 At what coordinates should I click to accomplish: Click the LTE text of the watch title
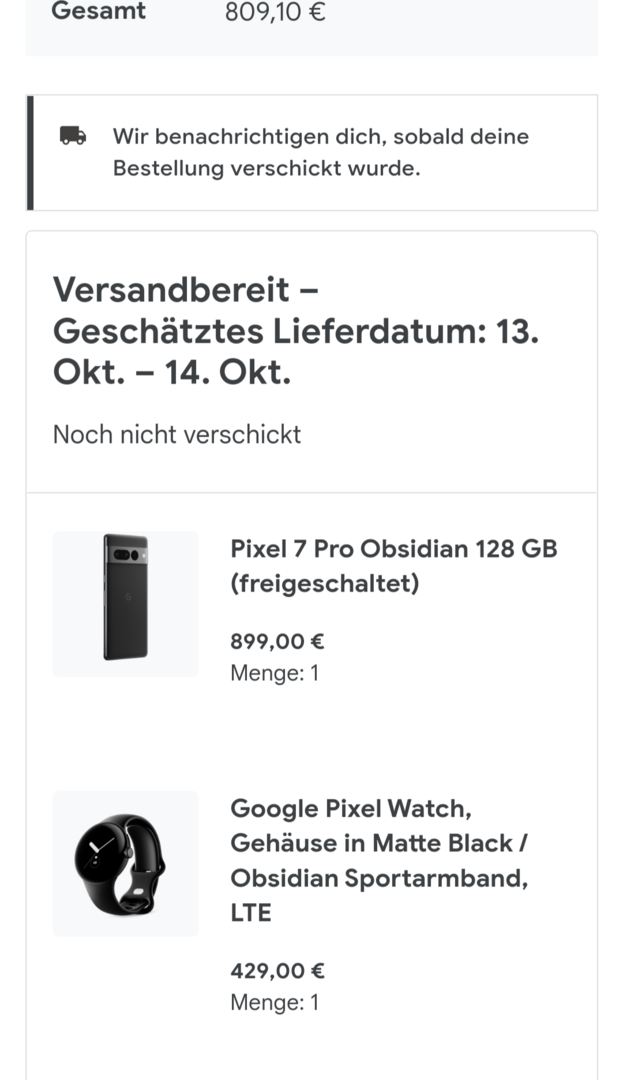click(251, 912)
